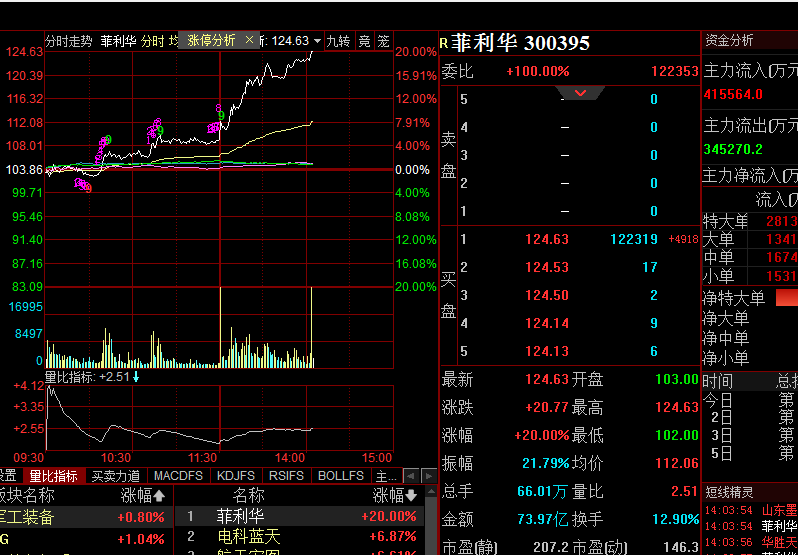The height and width of the screenshot is (555, 798).
Task: Select the yellow 分时 chart mode
Action: (x=152, y=41)
